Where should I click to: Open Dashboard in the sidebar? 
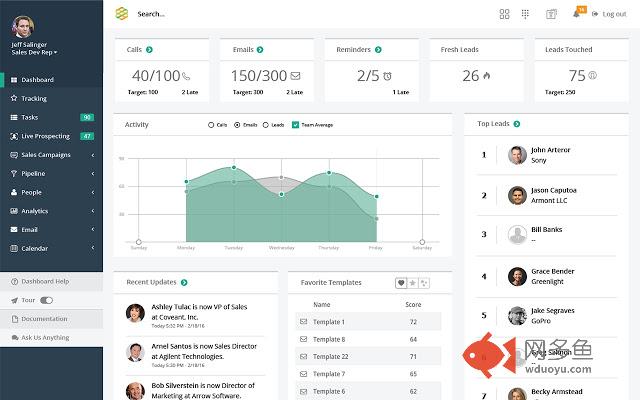pos(51,80)
